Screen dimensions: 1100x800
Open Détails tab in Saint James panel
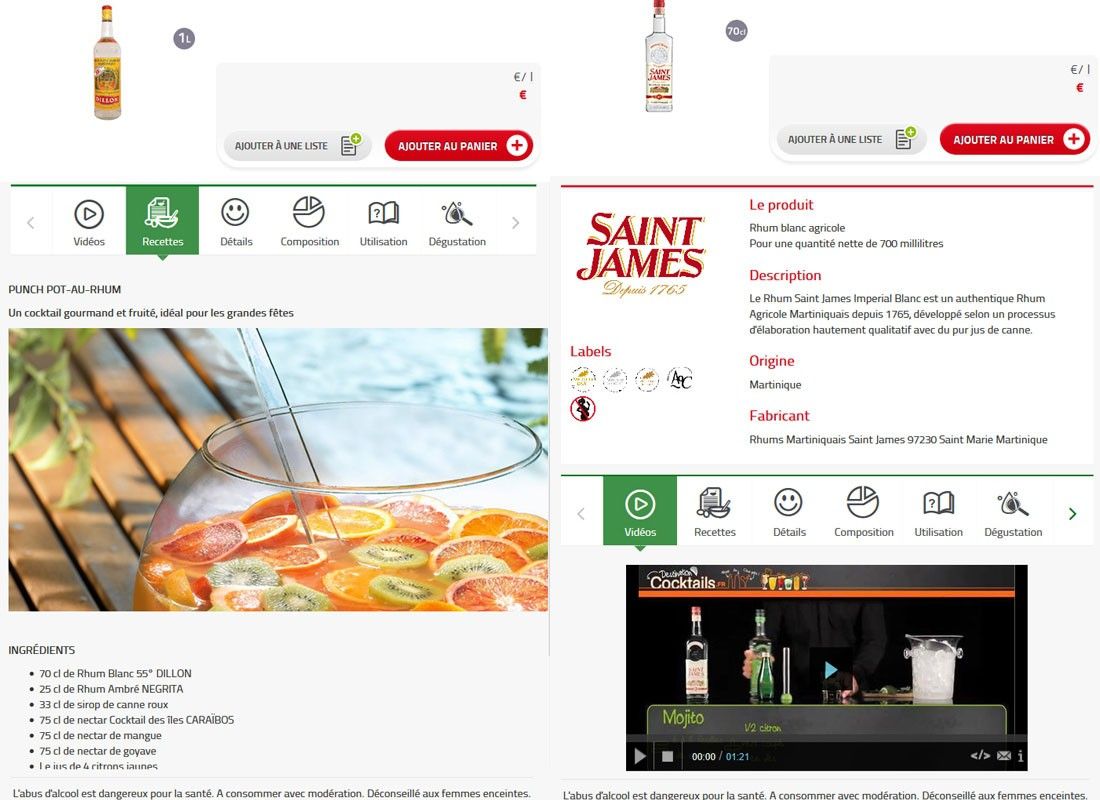coord(789,511)
